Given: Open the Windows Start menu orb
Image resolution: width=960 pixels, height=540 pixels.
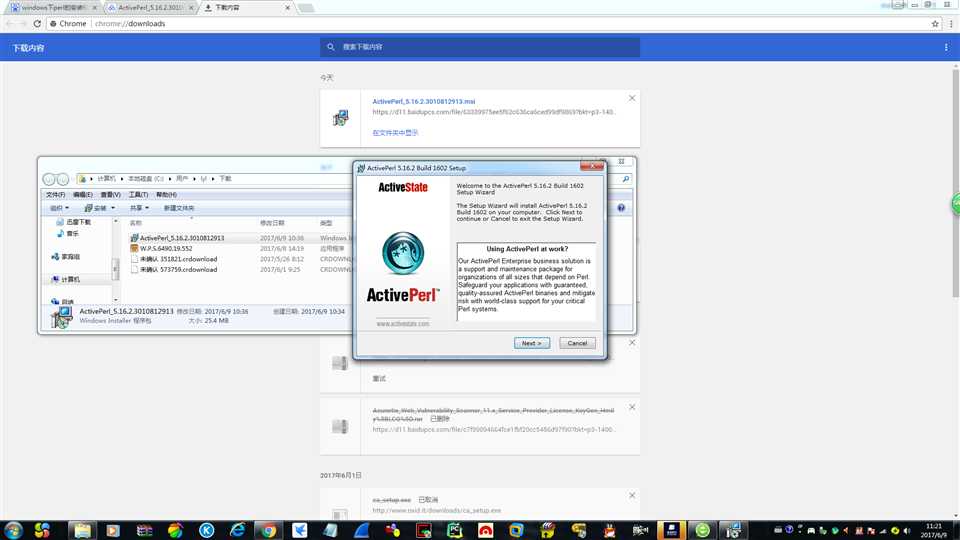Looking at the screenshot, I should 13,530.
